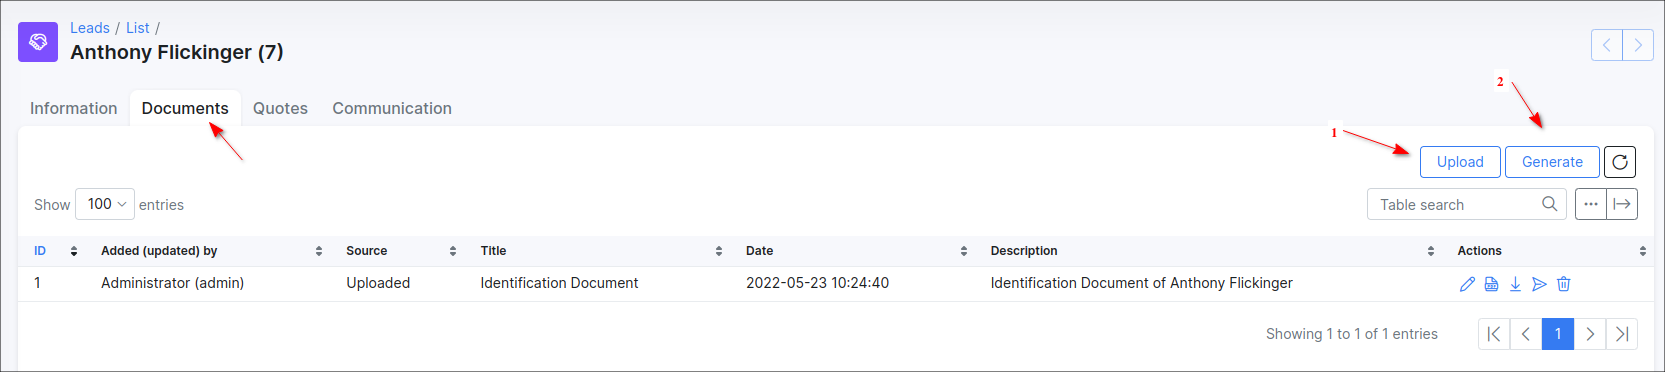Switch to the Quotes tab
Viewport: 1665px width, 372px height.
tap(280, 108)
